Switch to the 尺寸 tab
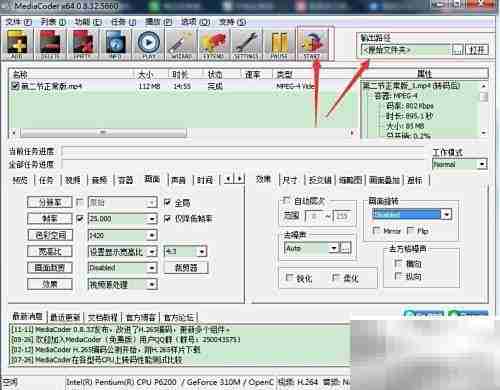The width and height of the screenshot is (500, 390). point(289,180)
